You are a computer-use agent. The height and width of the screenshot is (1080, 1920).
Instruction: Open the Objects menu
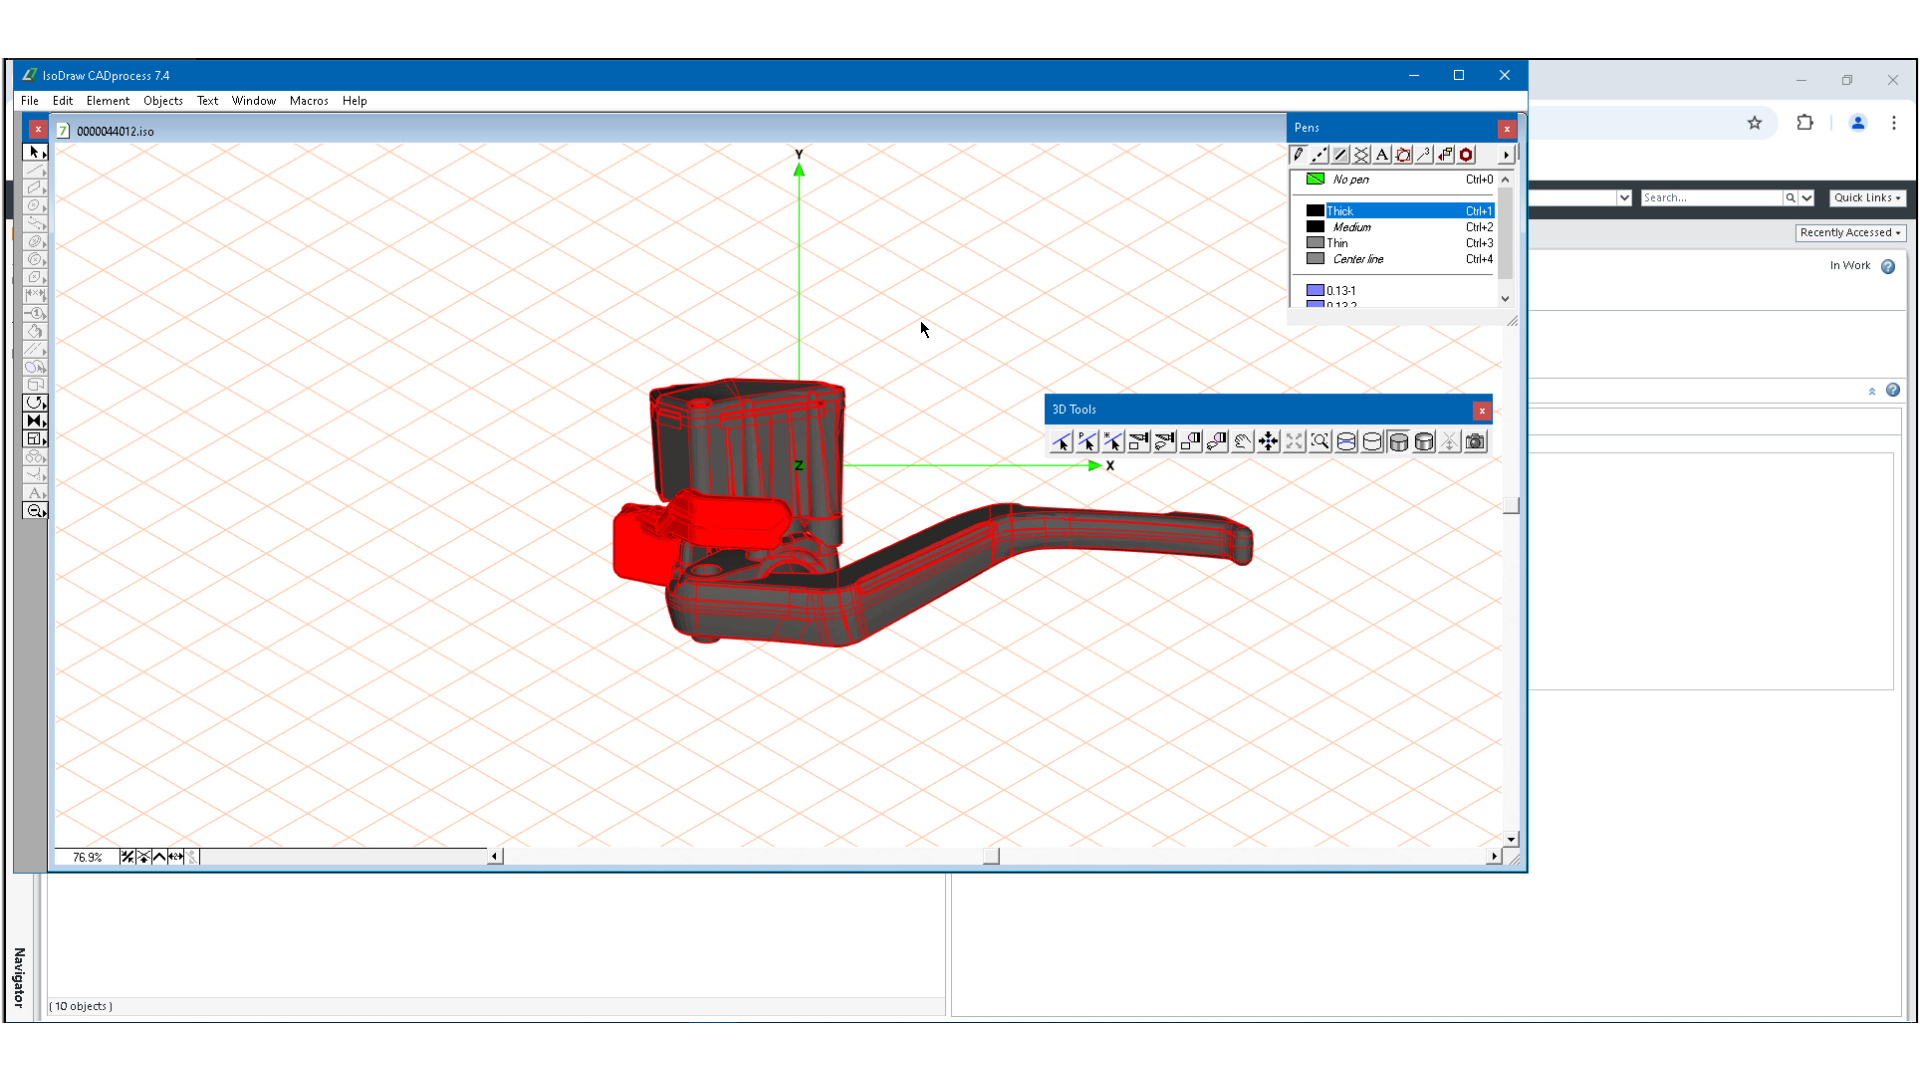[x=163, y=101]
